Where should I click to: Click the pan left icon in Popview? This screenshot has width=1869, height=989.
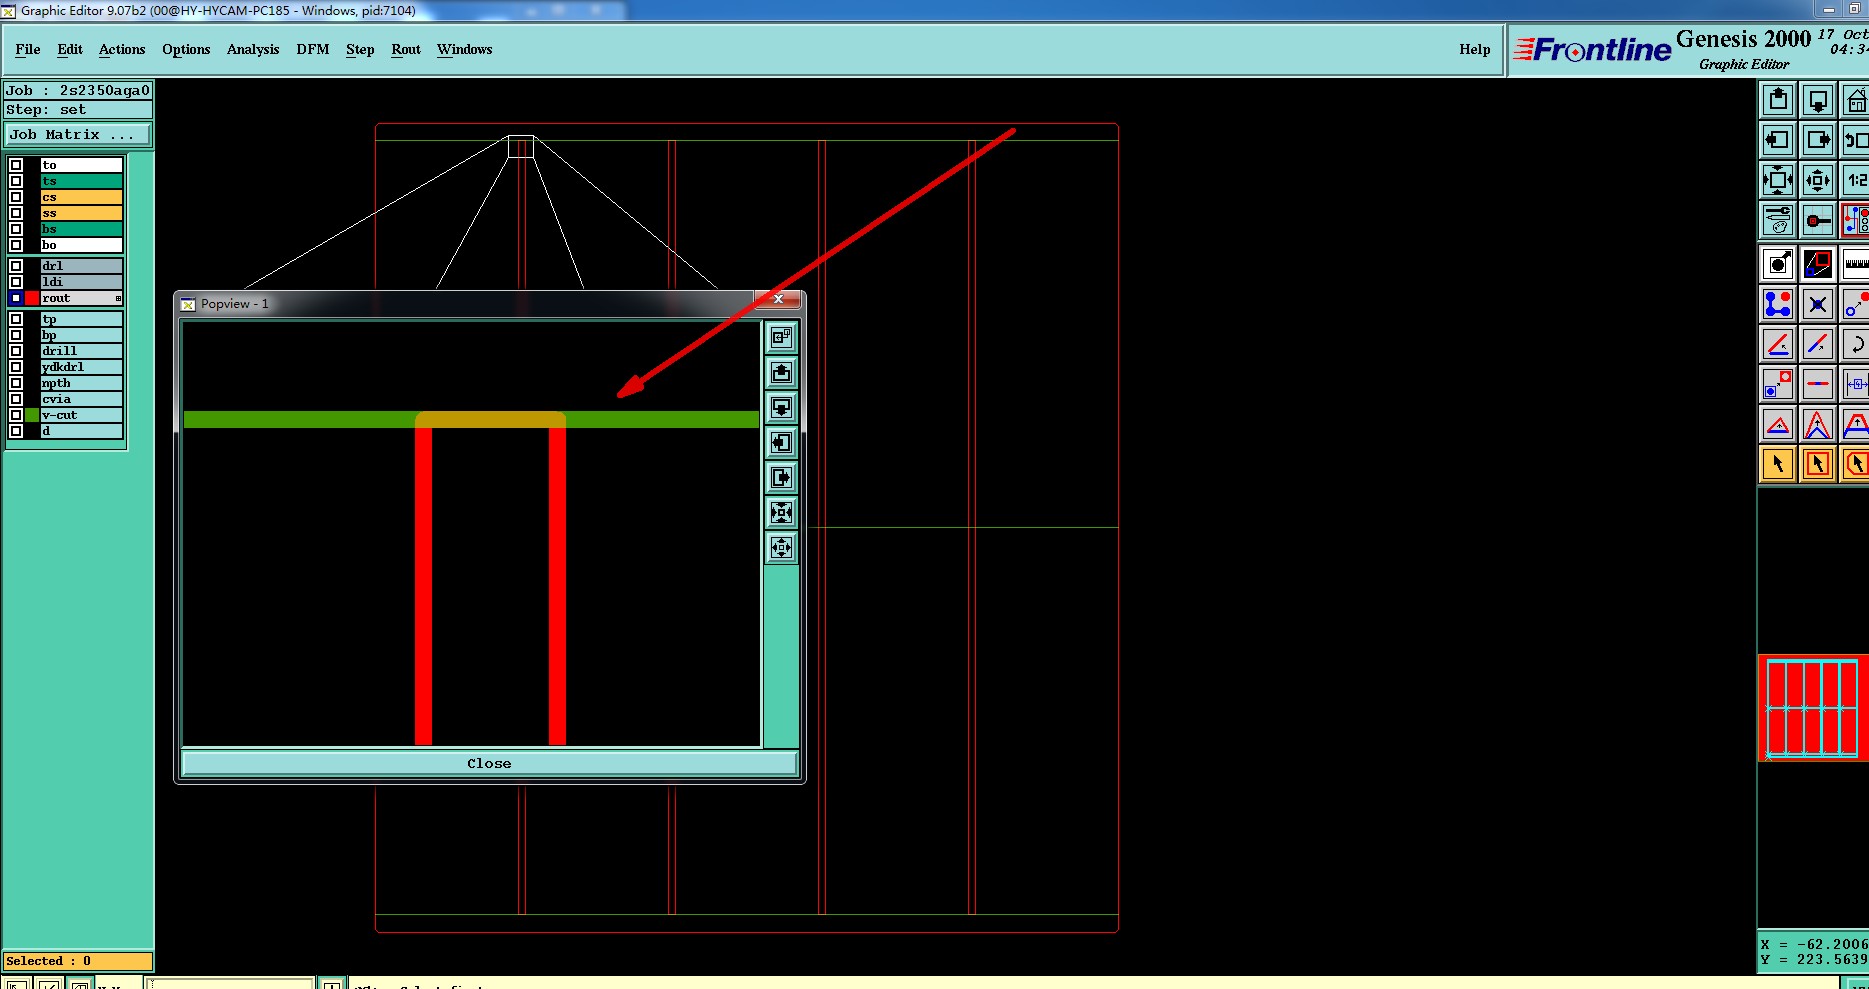[782, 443]
